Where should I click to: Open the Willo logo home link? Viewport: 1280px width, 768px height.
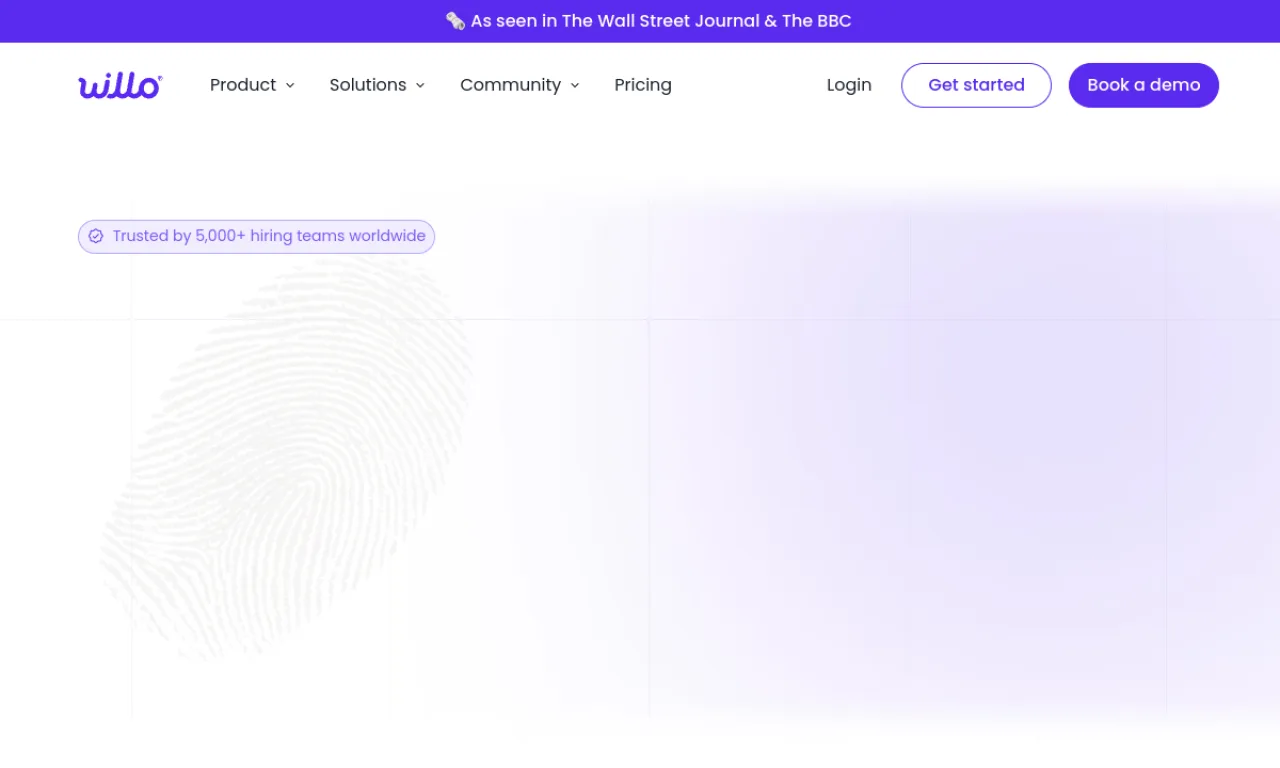coord(120,86)
